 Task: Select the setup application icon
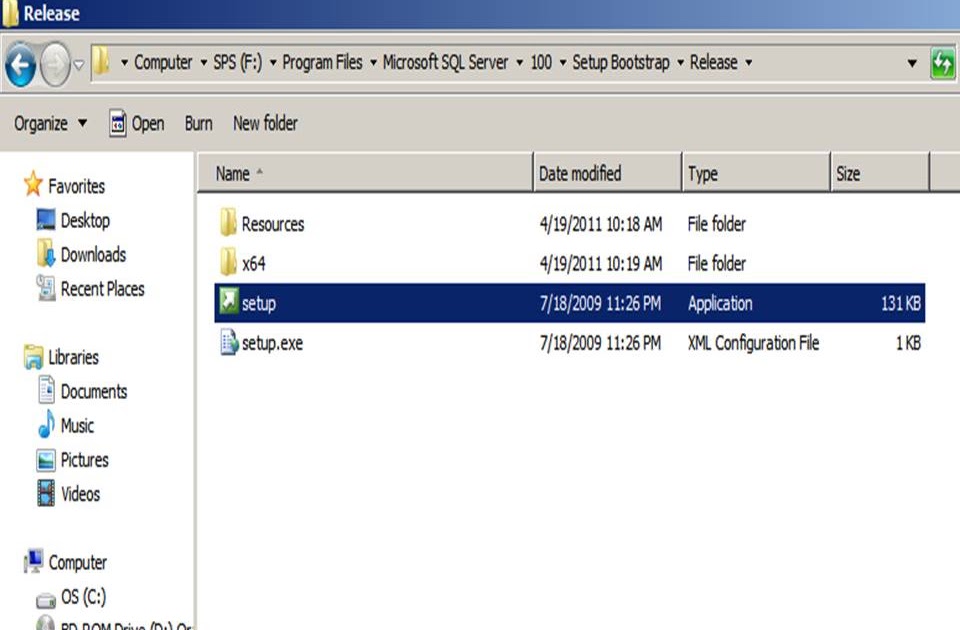229,301
